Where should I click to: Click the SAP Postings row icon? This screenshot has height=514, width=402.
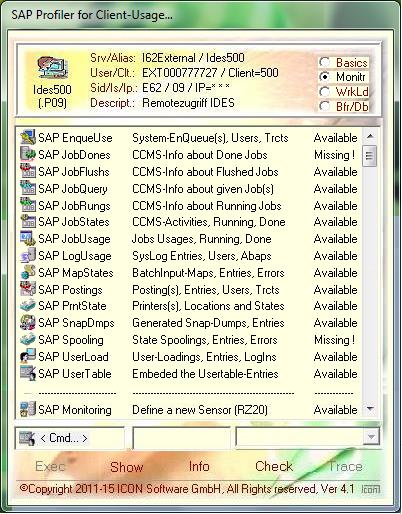pos(28,289)
